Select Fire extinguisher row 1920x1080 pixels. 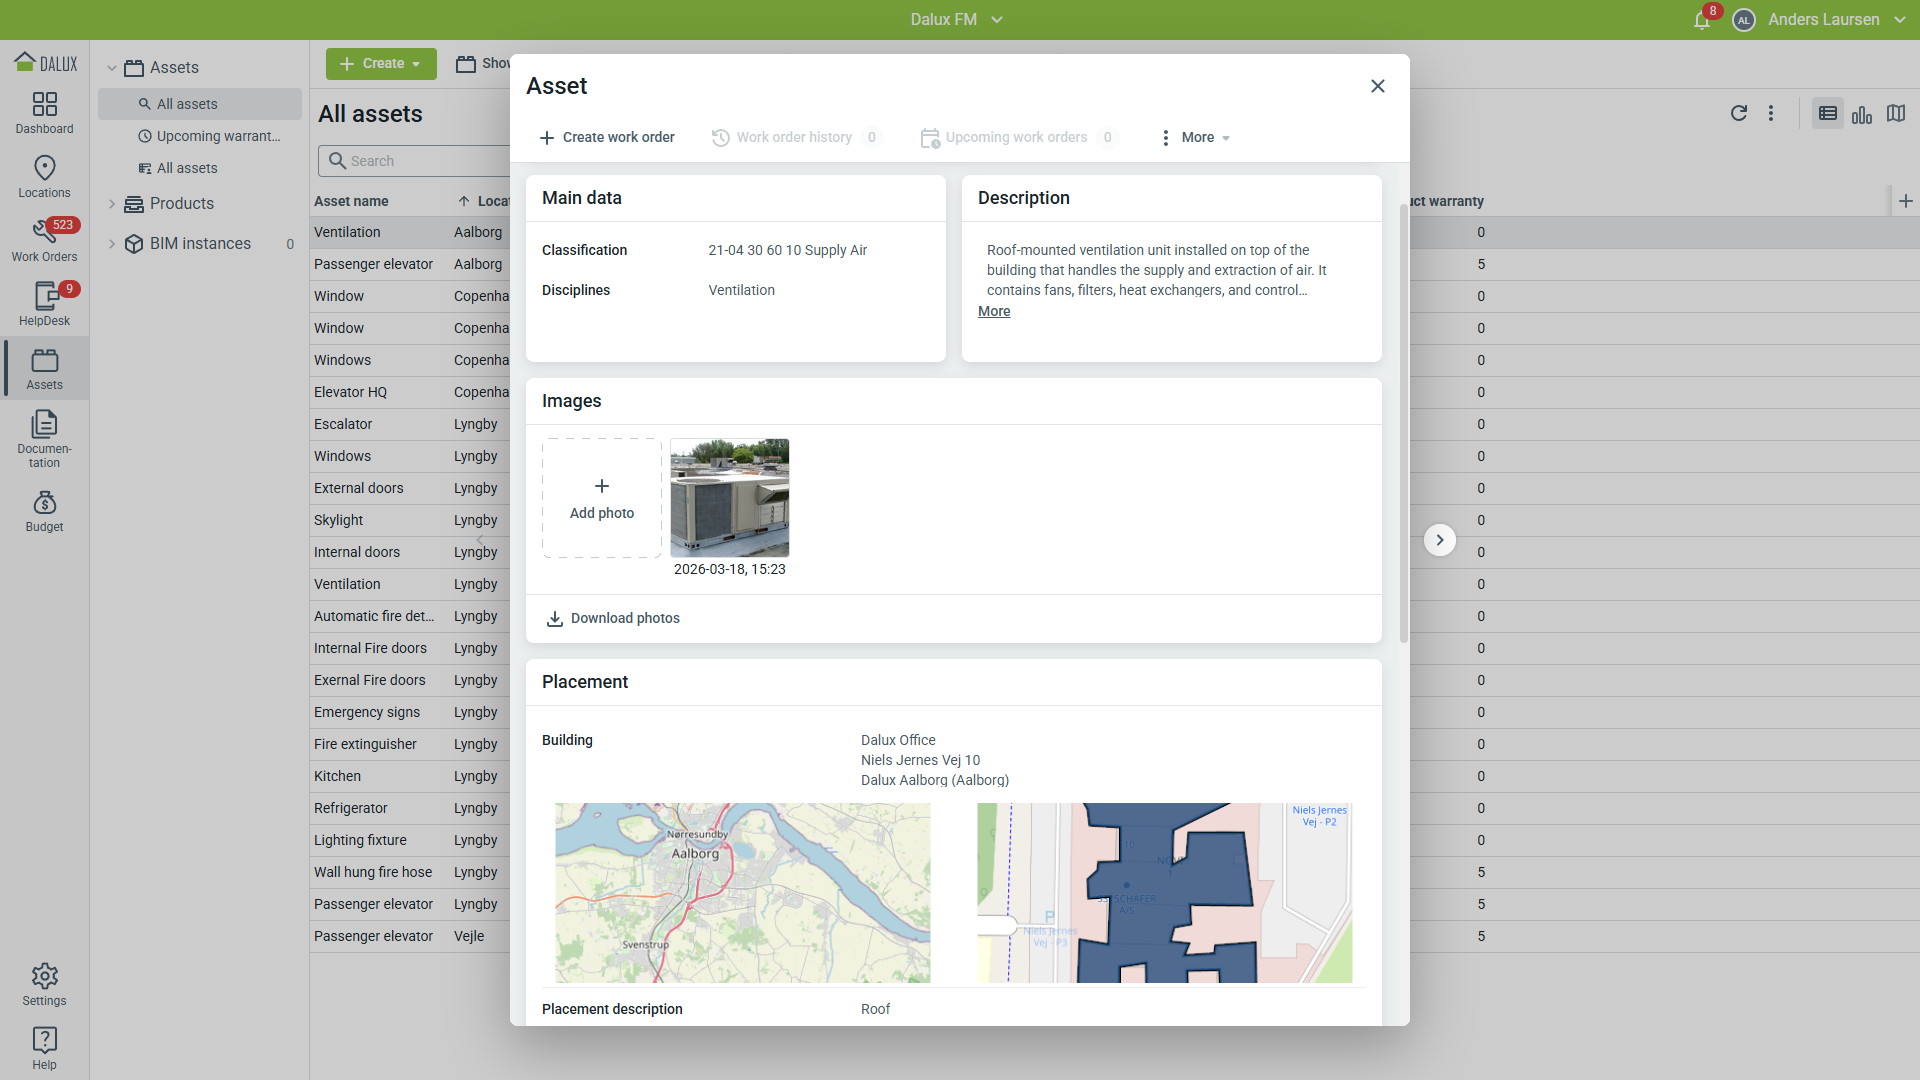pyautogui.click(x=410, y=744)
